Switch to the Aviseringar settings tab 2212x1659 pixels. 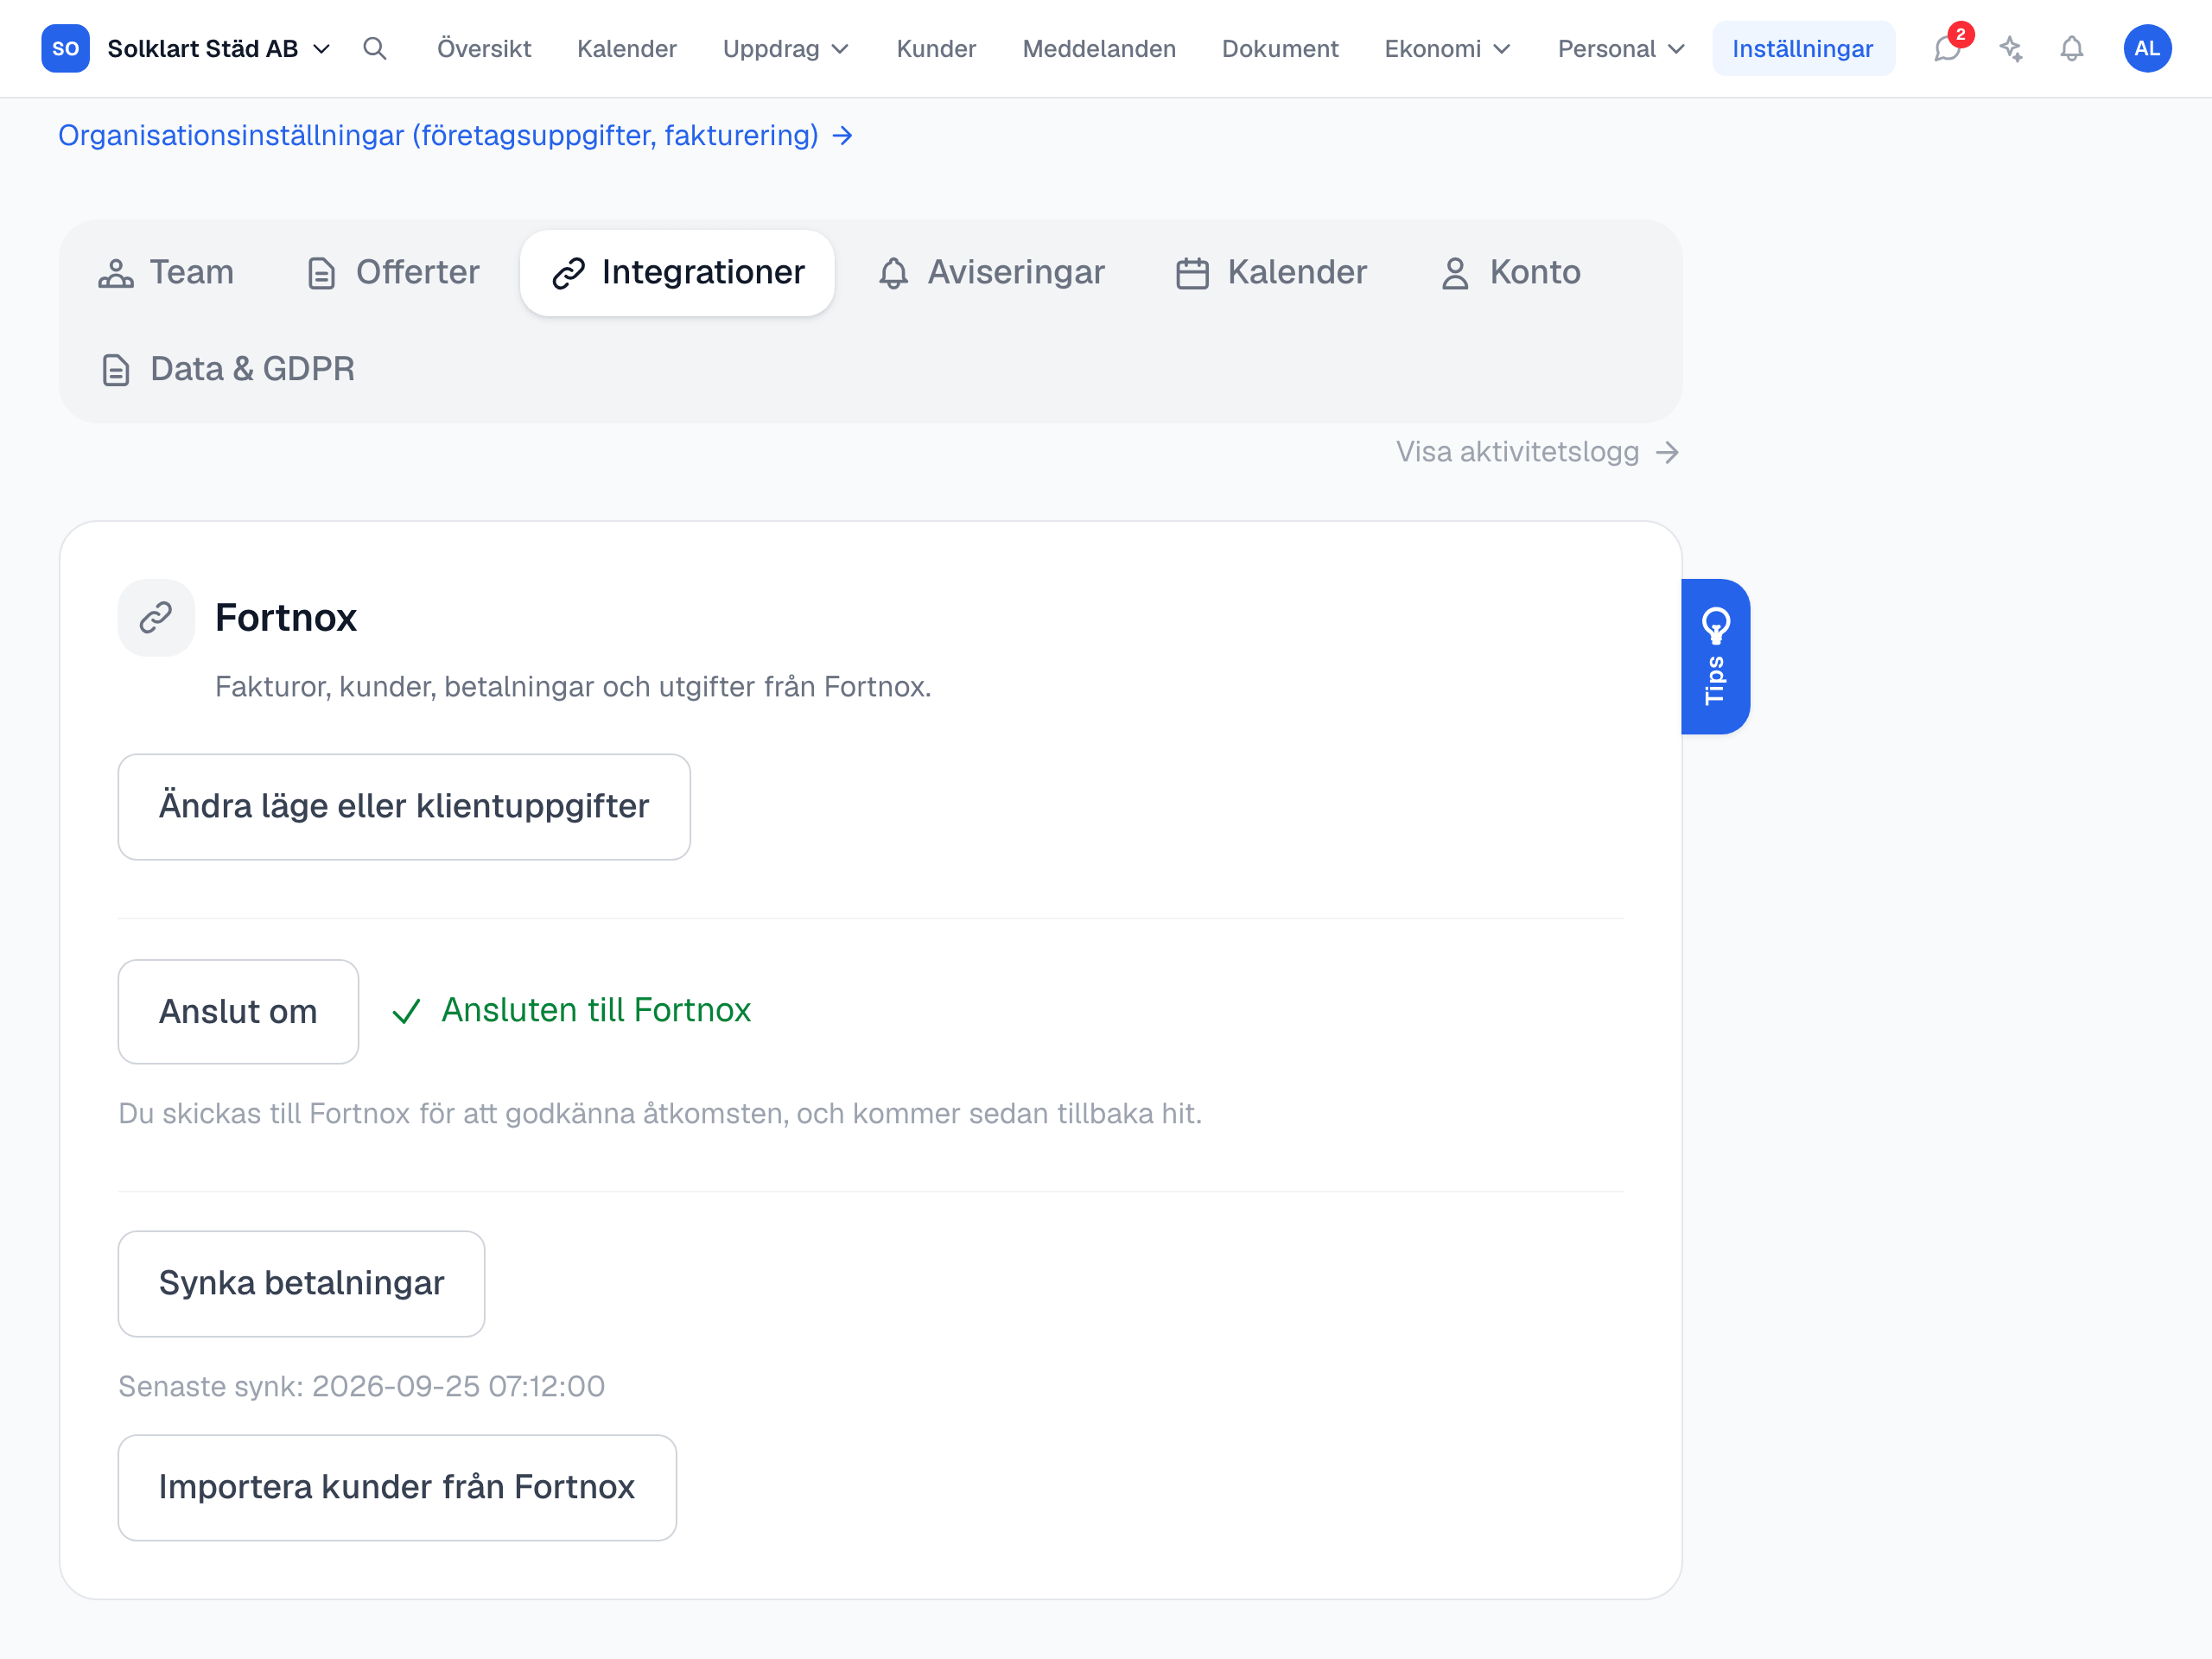click(x=991, y=273)
